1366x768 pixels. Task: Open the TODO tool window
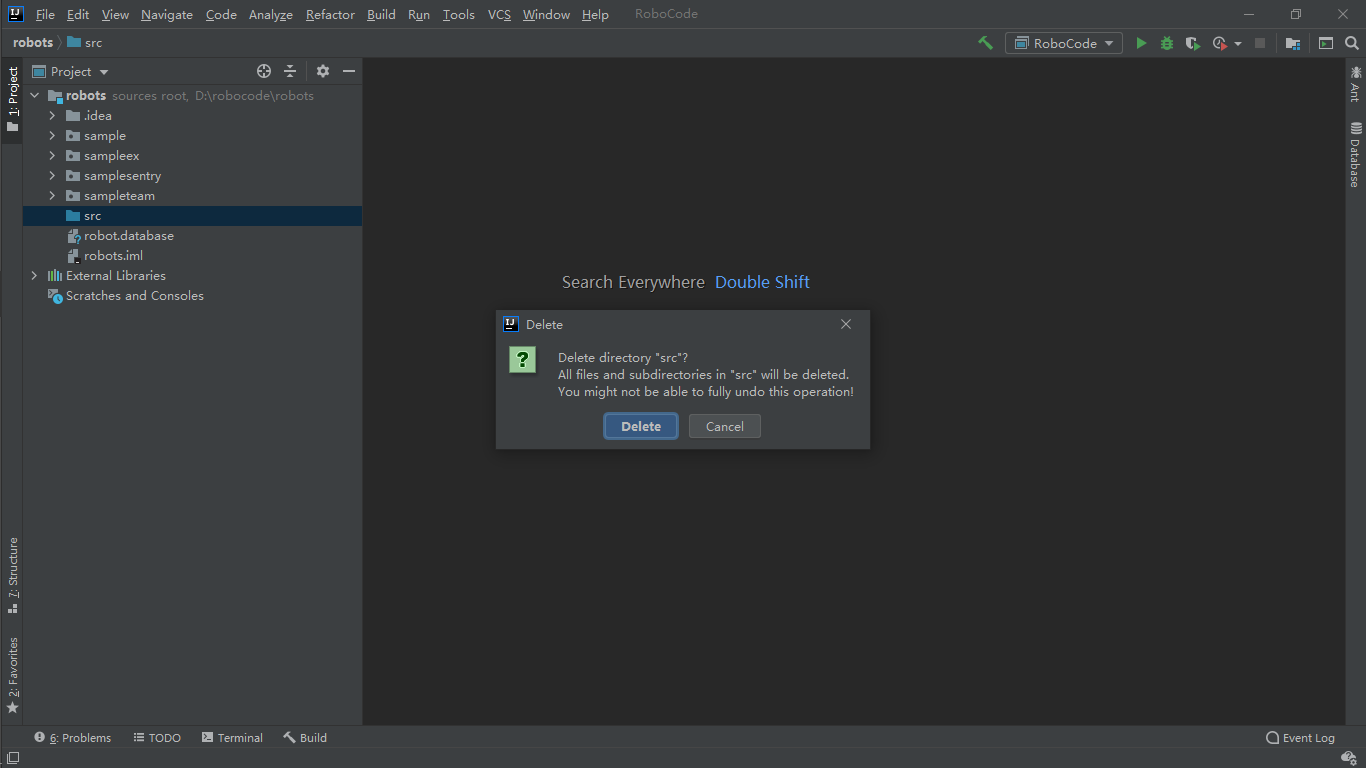[x=157, y=738]
